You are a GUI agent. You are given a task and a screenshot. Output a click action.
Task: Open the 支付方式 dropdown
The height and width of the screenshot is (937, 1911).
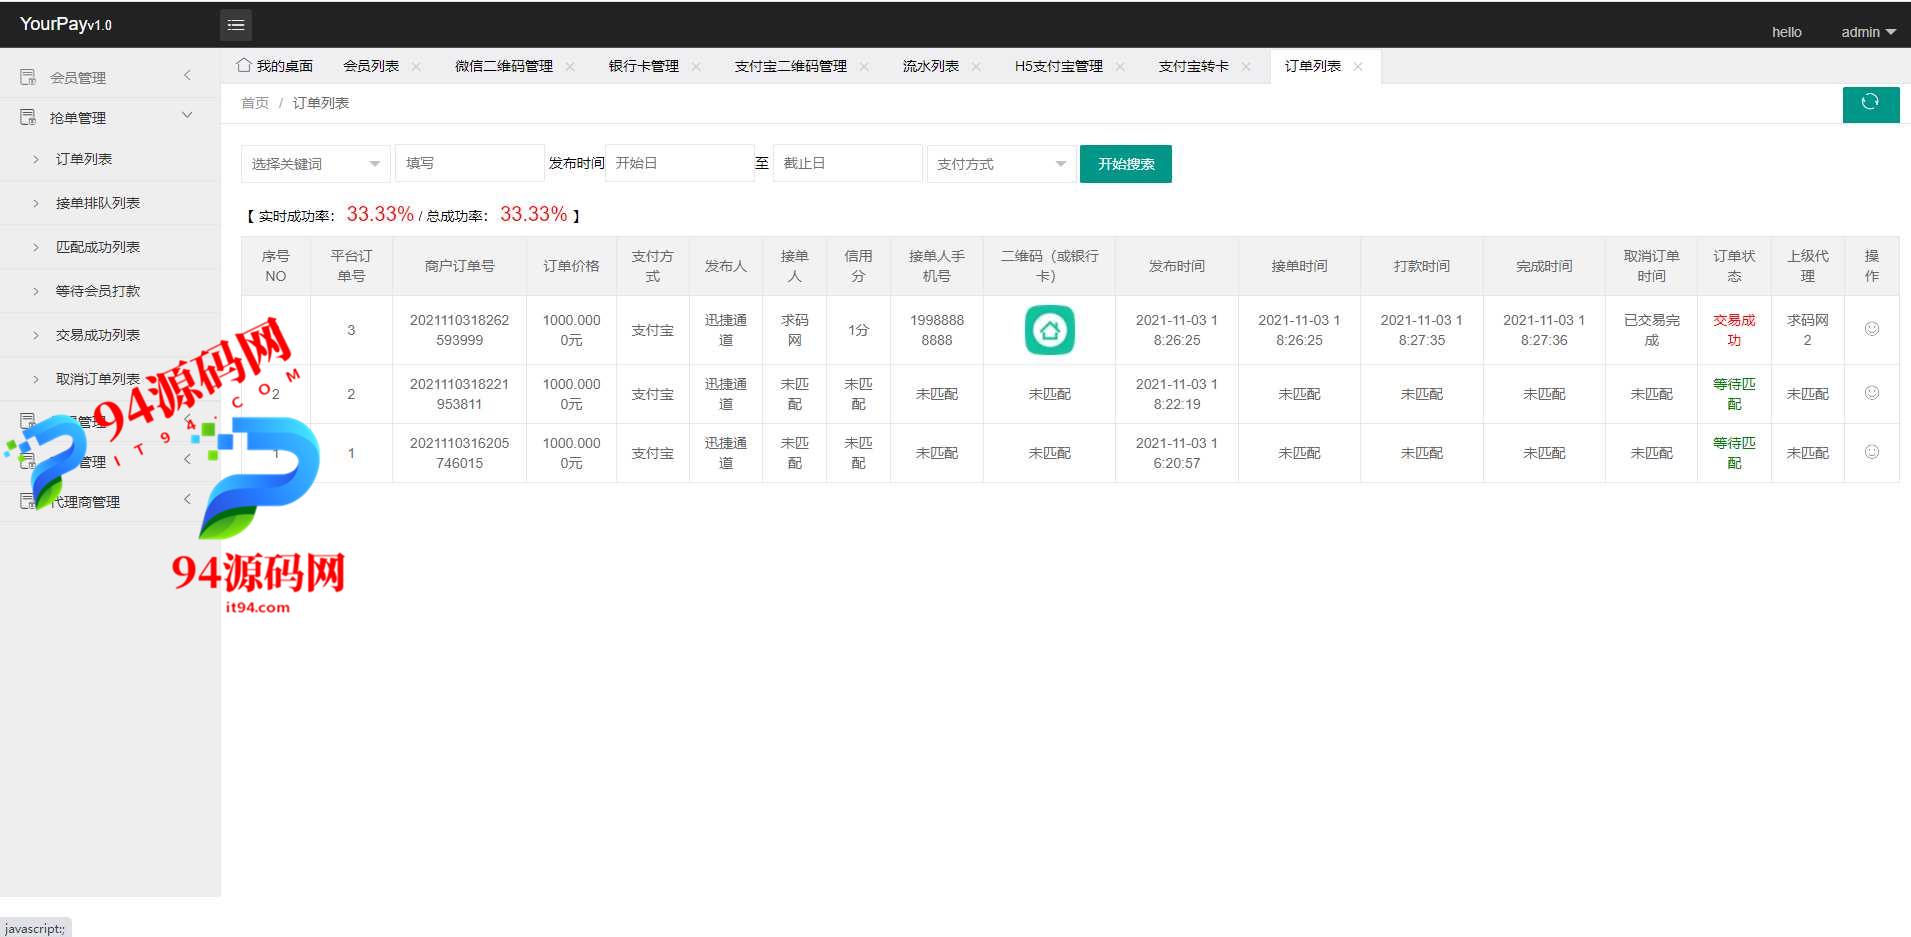(1001, 163)
